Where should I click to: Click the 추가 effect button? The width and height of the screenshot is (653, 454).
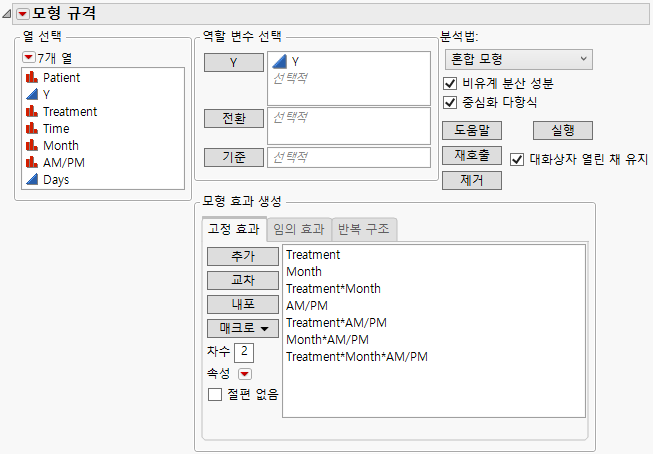pyautogui.click(x=243, y=256)
